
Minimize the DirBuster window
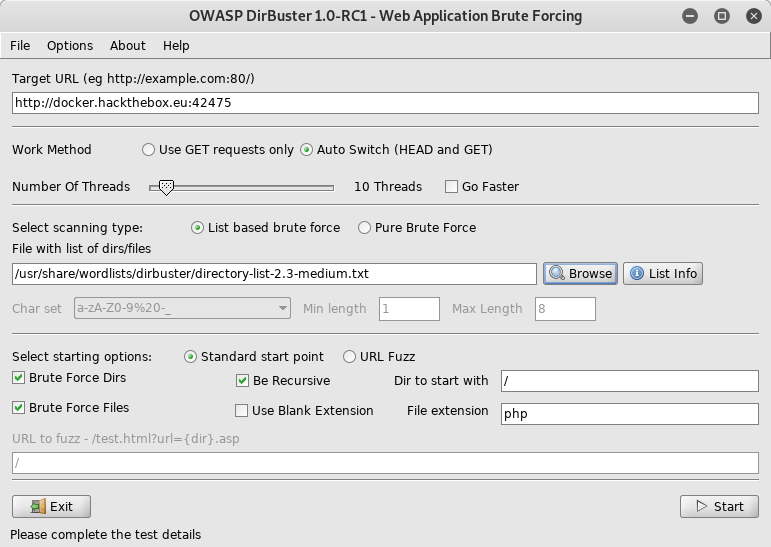690,16
